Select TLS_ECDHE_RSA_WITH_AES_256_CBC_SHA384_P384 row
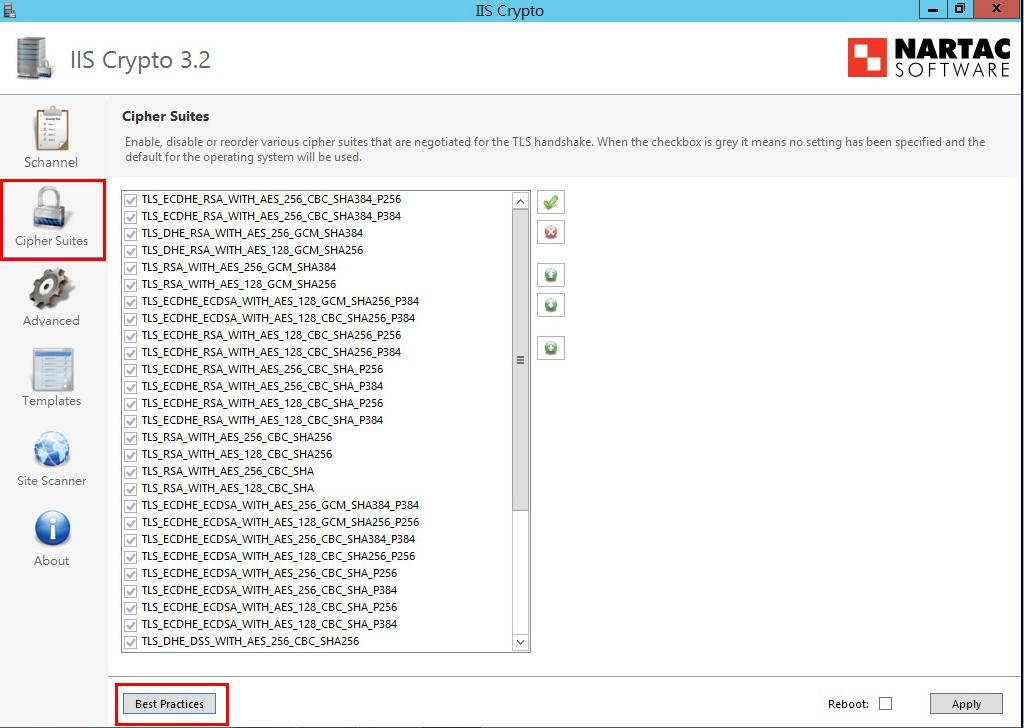 pyautogui.click(x=317, y=216)
